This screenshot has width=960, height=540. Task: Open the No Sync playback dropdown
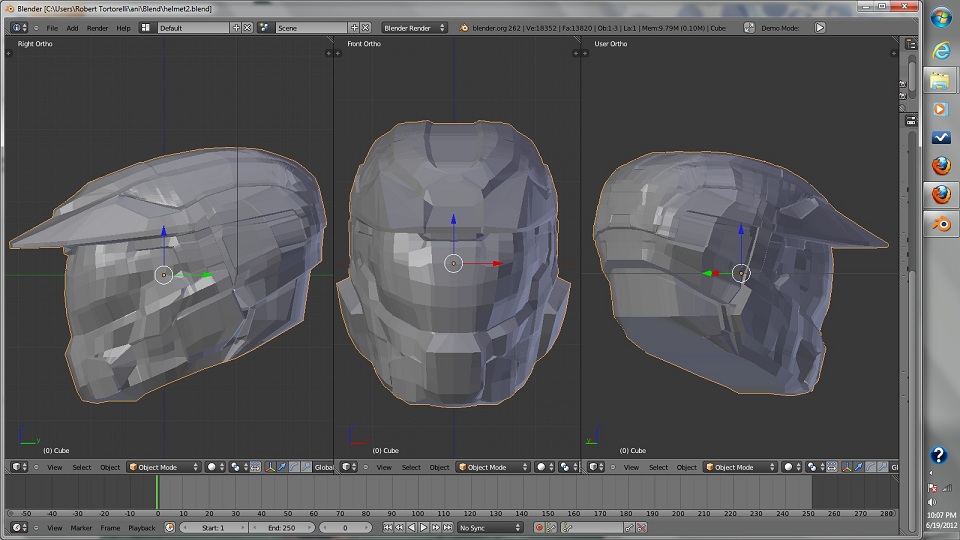pyautogui.click(x=490, y=528)
